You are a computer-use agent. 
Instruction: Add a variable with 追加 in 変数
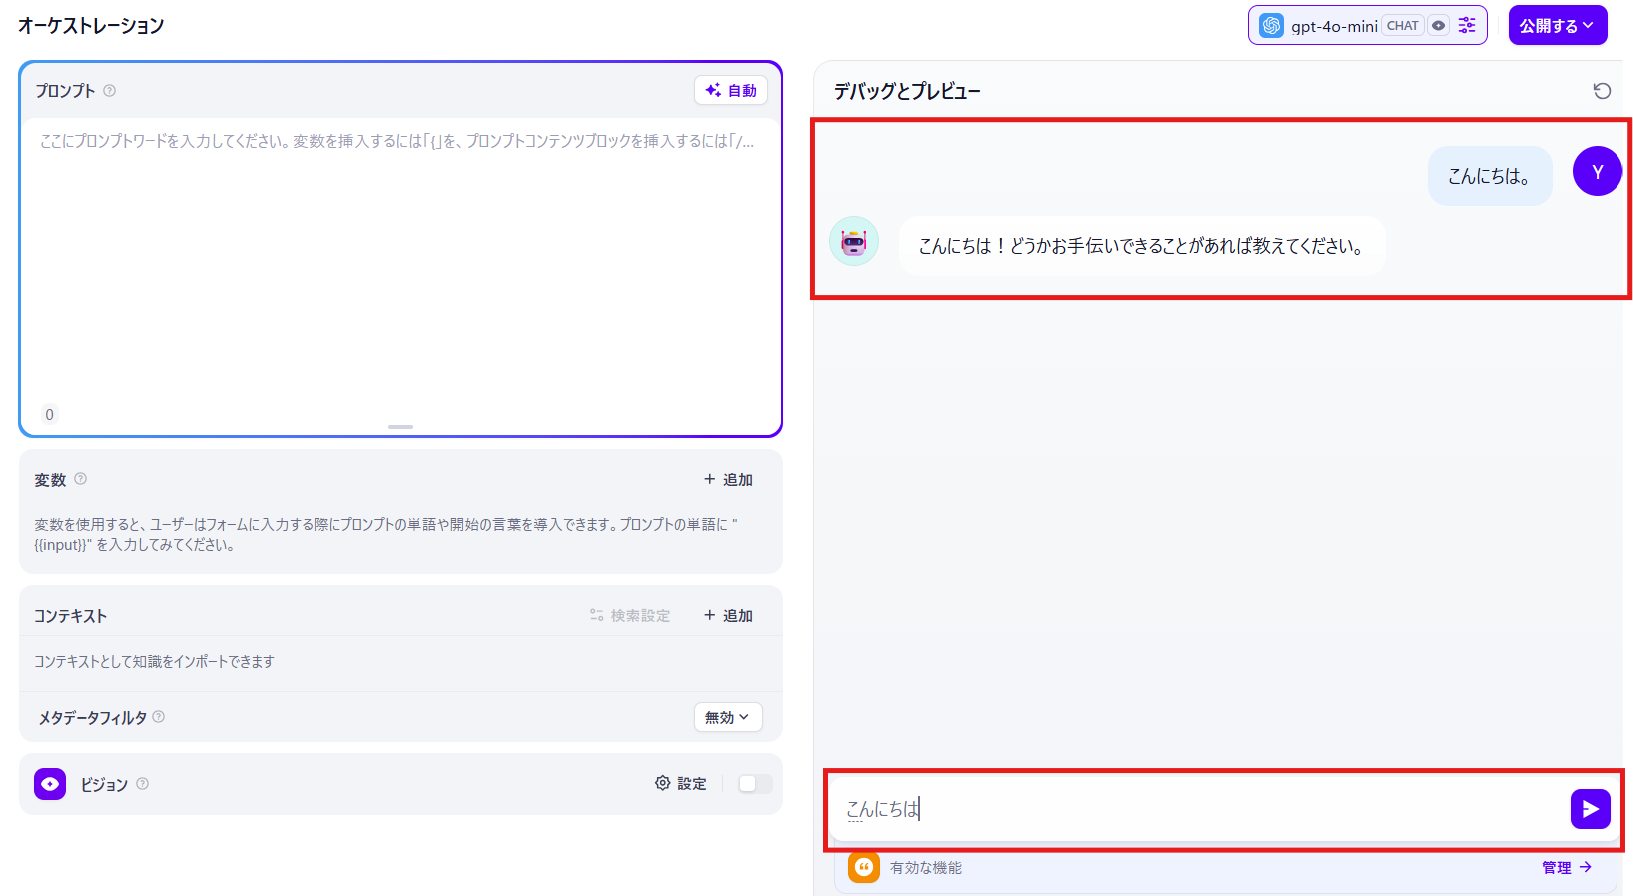(728, 480)
